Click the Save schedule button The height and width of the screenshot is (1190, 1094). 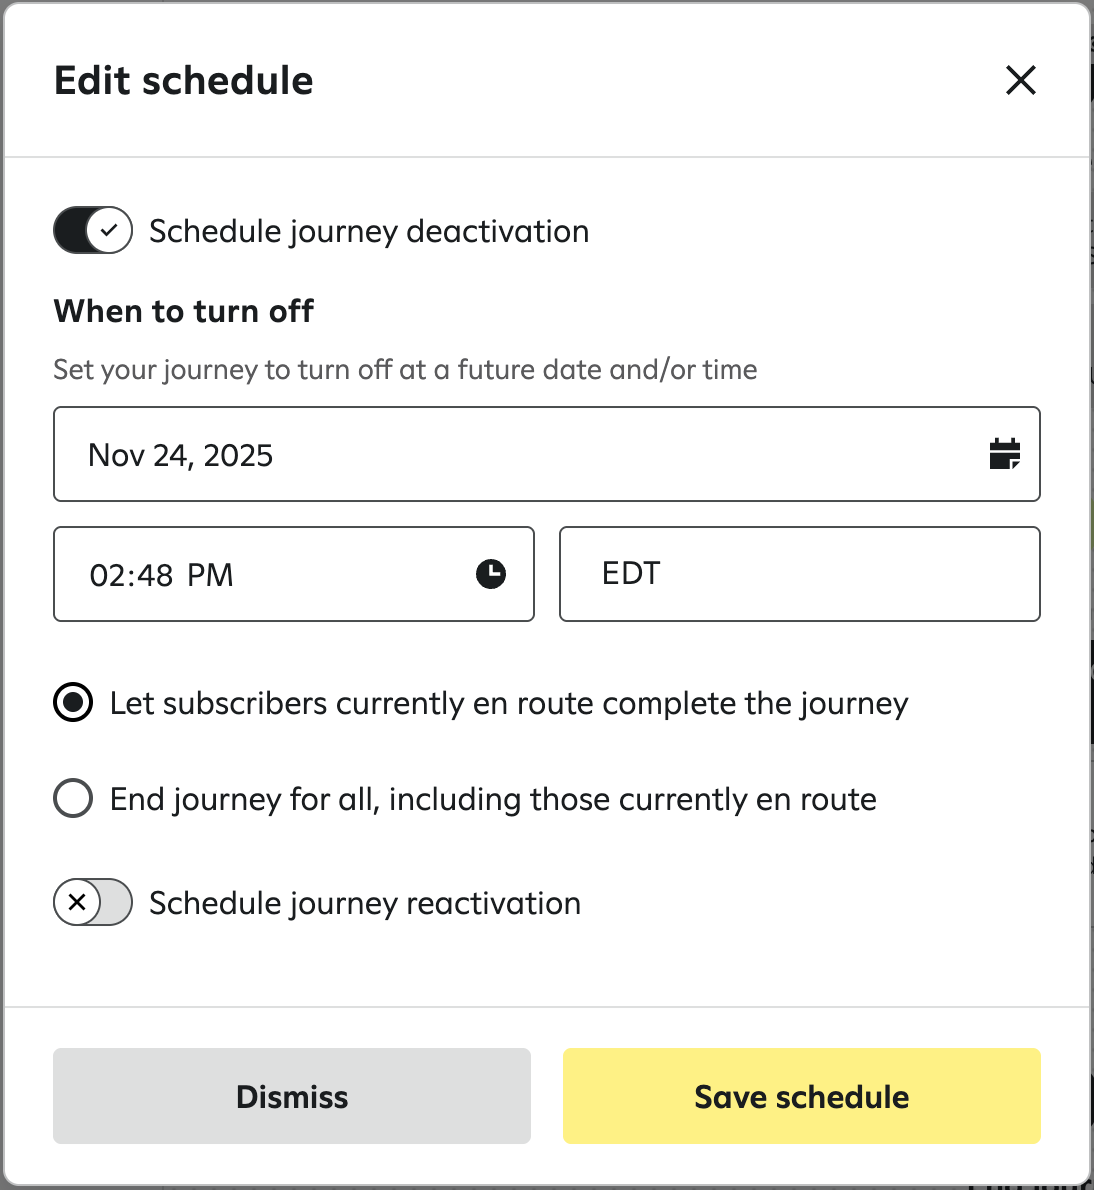coord(801,1096)
